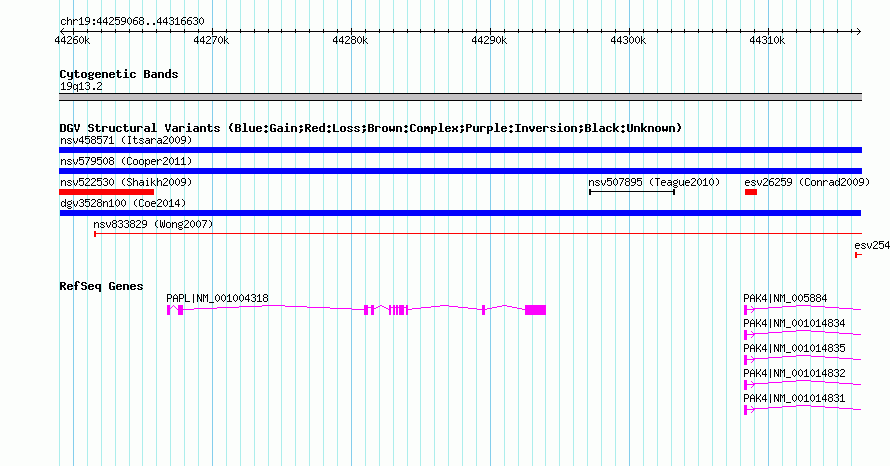Open the nsv522530 (Shaikh2009) variant label

point(126,182)
